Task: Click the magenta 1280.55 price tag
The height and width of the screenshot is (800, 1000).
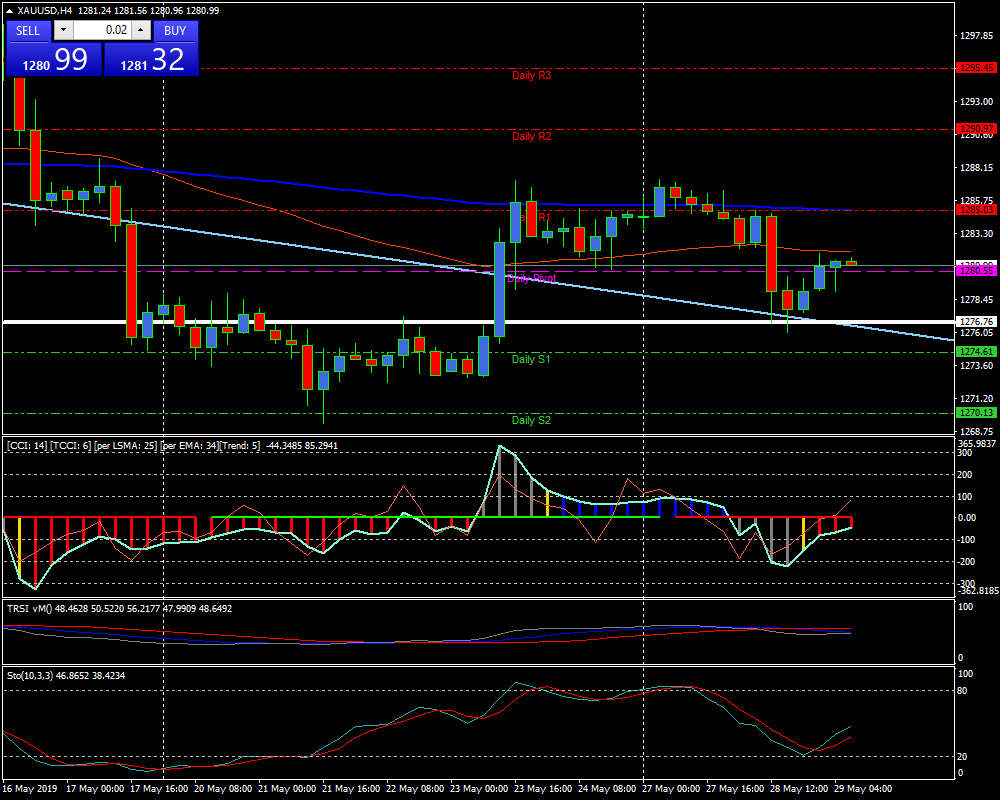Action: tap(976, 271)
